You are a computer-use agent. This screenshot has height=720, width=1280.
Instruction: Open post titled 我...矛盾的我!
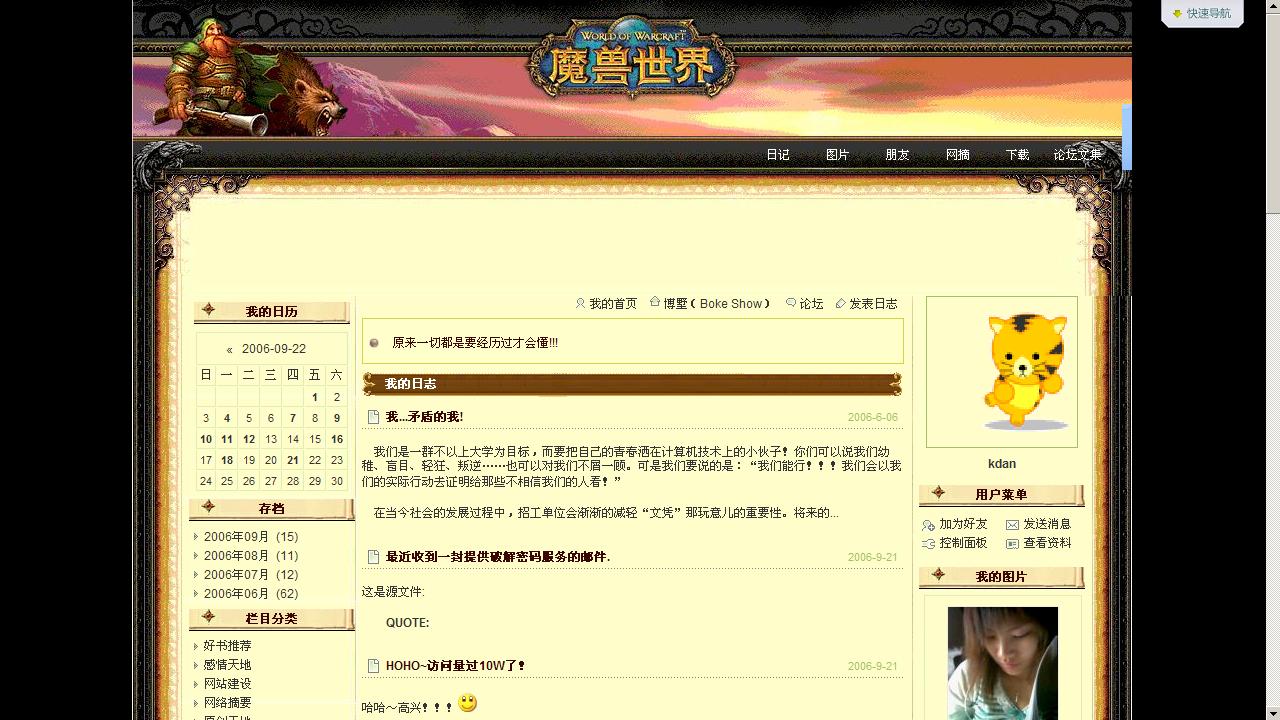pyautogui.click(x=424, y=417)
